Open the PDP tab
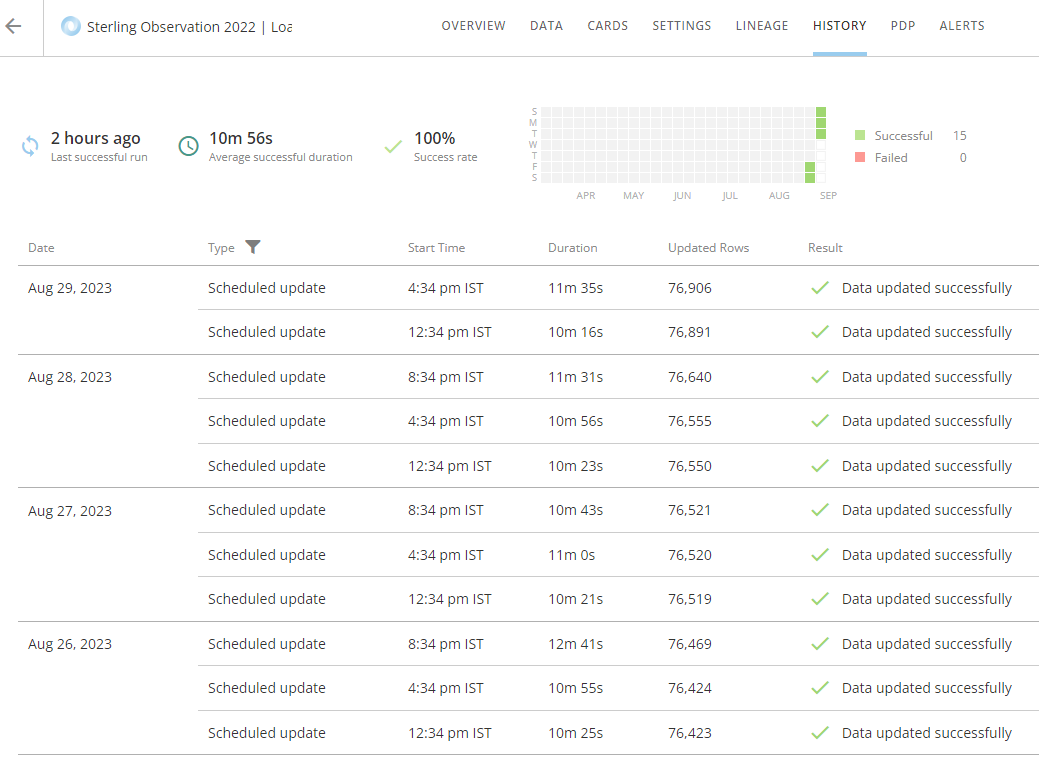 (x=902, y=26)
